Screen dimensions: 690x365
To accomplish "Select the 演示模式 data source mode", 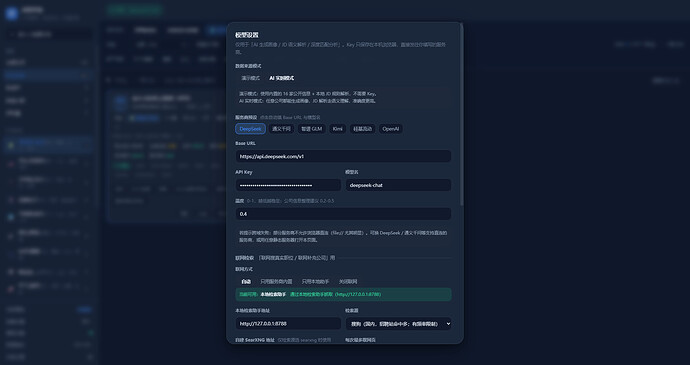I will point(250,78).
